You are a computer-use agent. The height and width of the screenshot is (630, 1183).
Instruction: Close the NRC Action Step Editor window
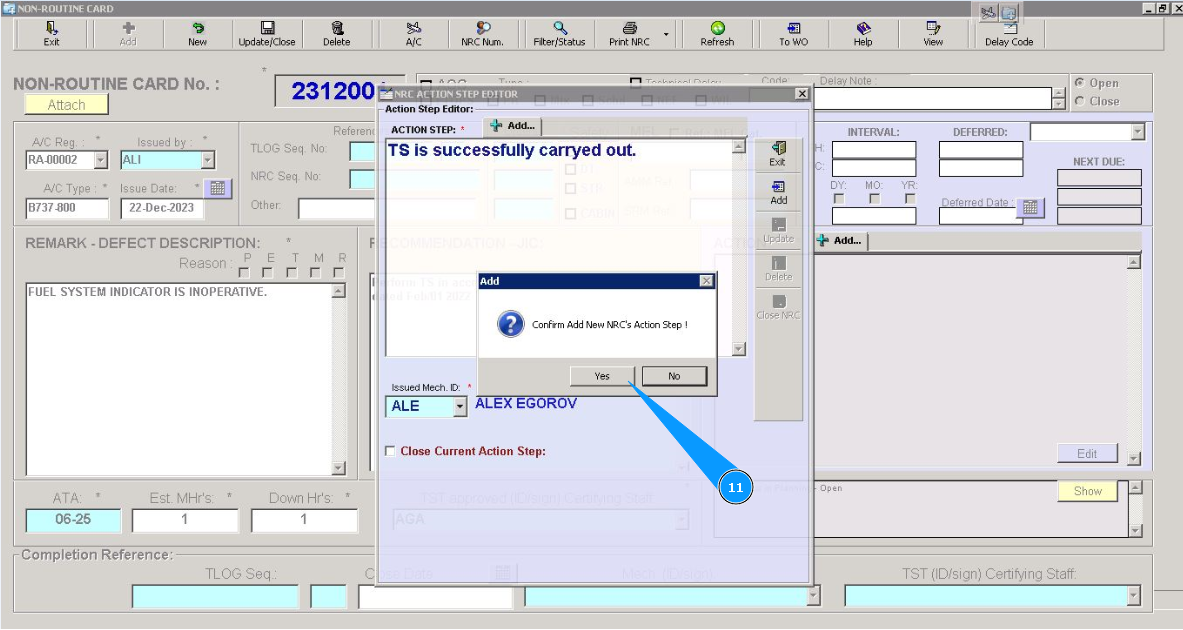pyautogui.click(x=802, y=94)
